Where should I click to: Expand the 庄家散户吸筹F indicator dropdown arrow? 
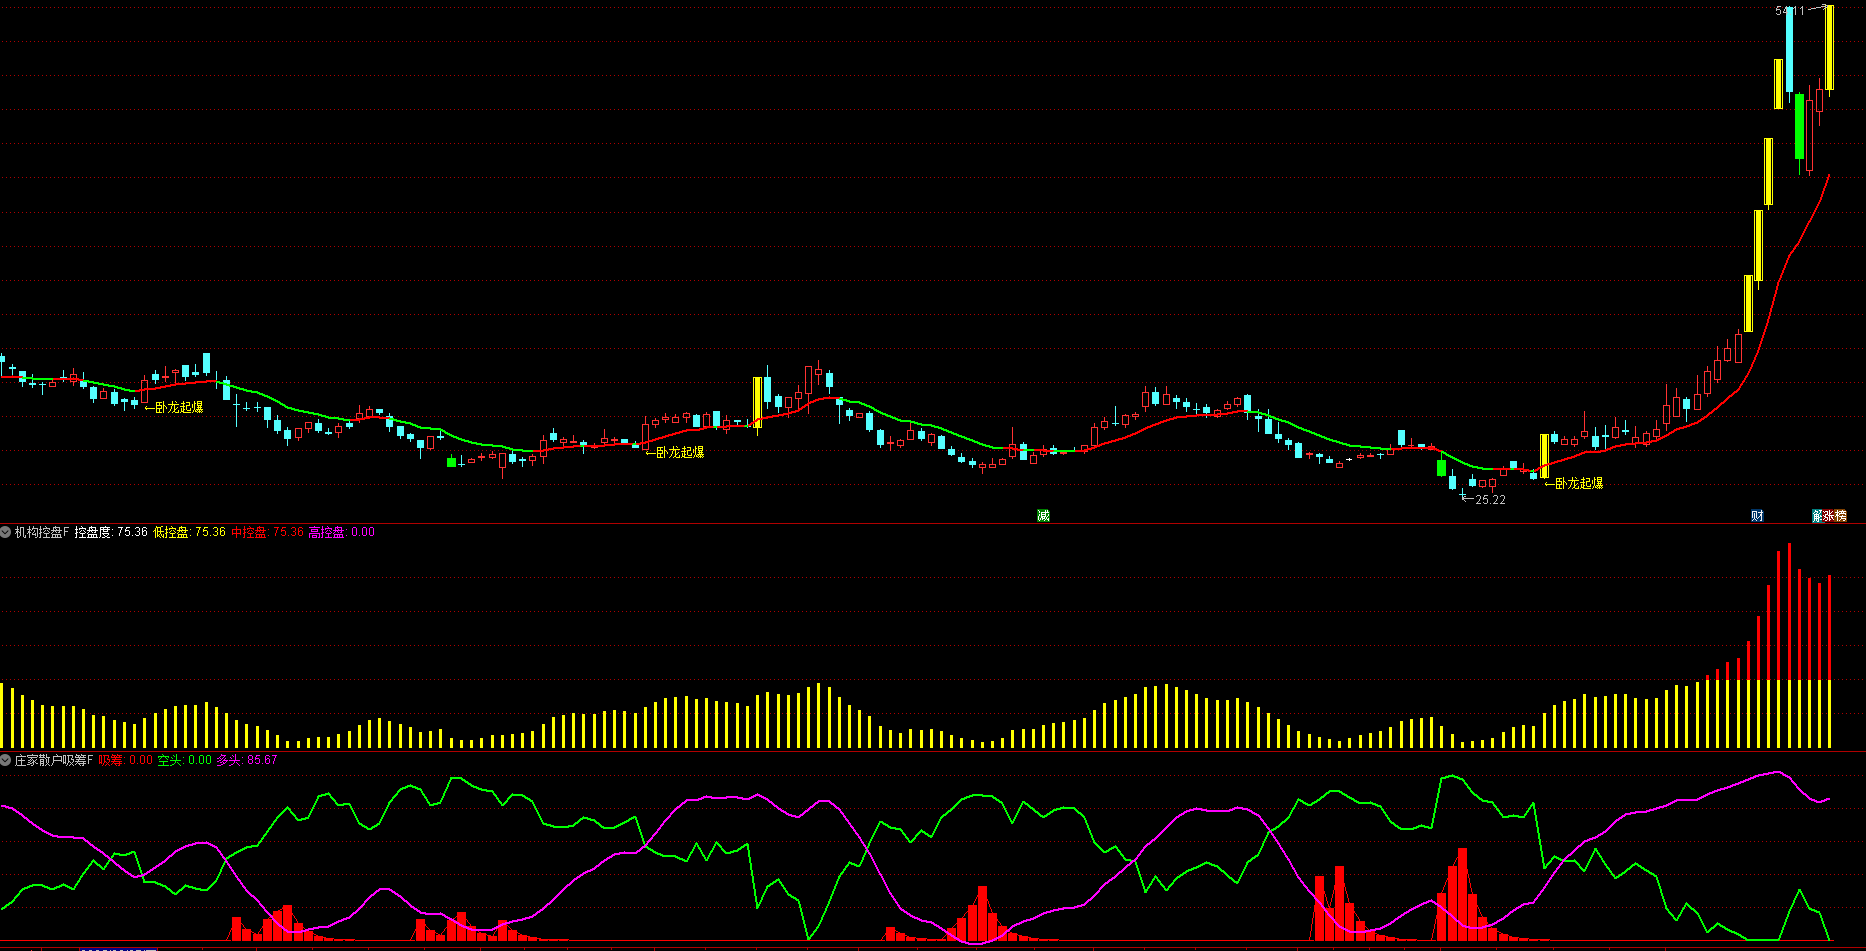[x=6, y=760]
